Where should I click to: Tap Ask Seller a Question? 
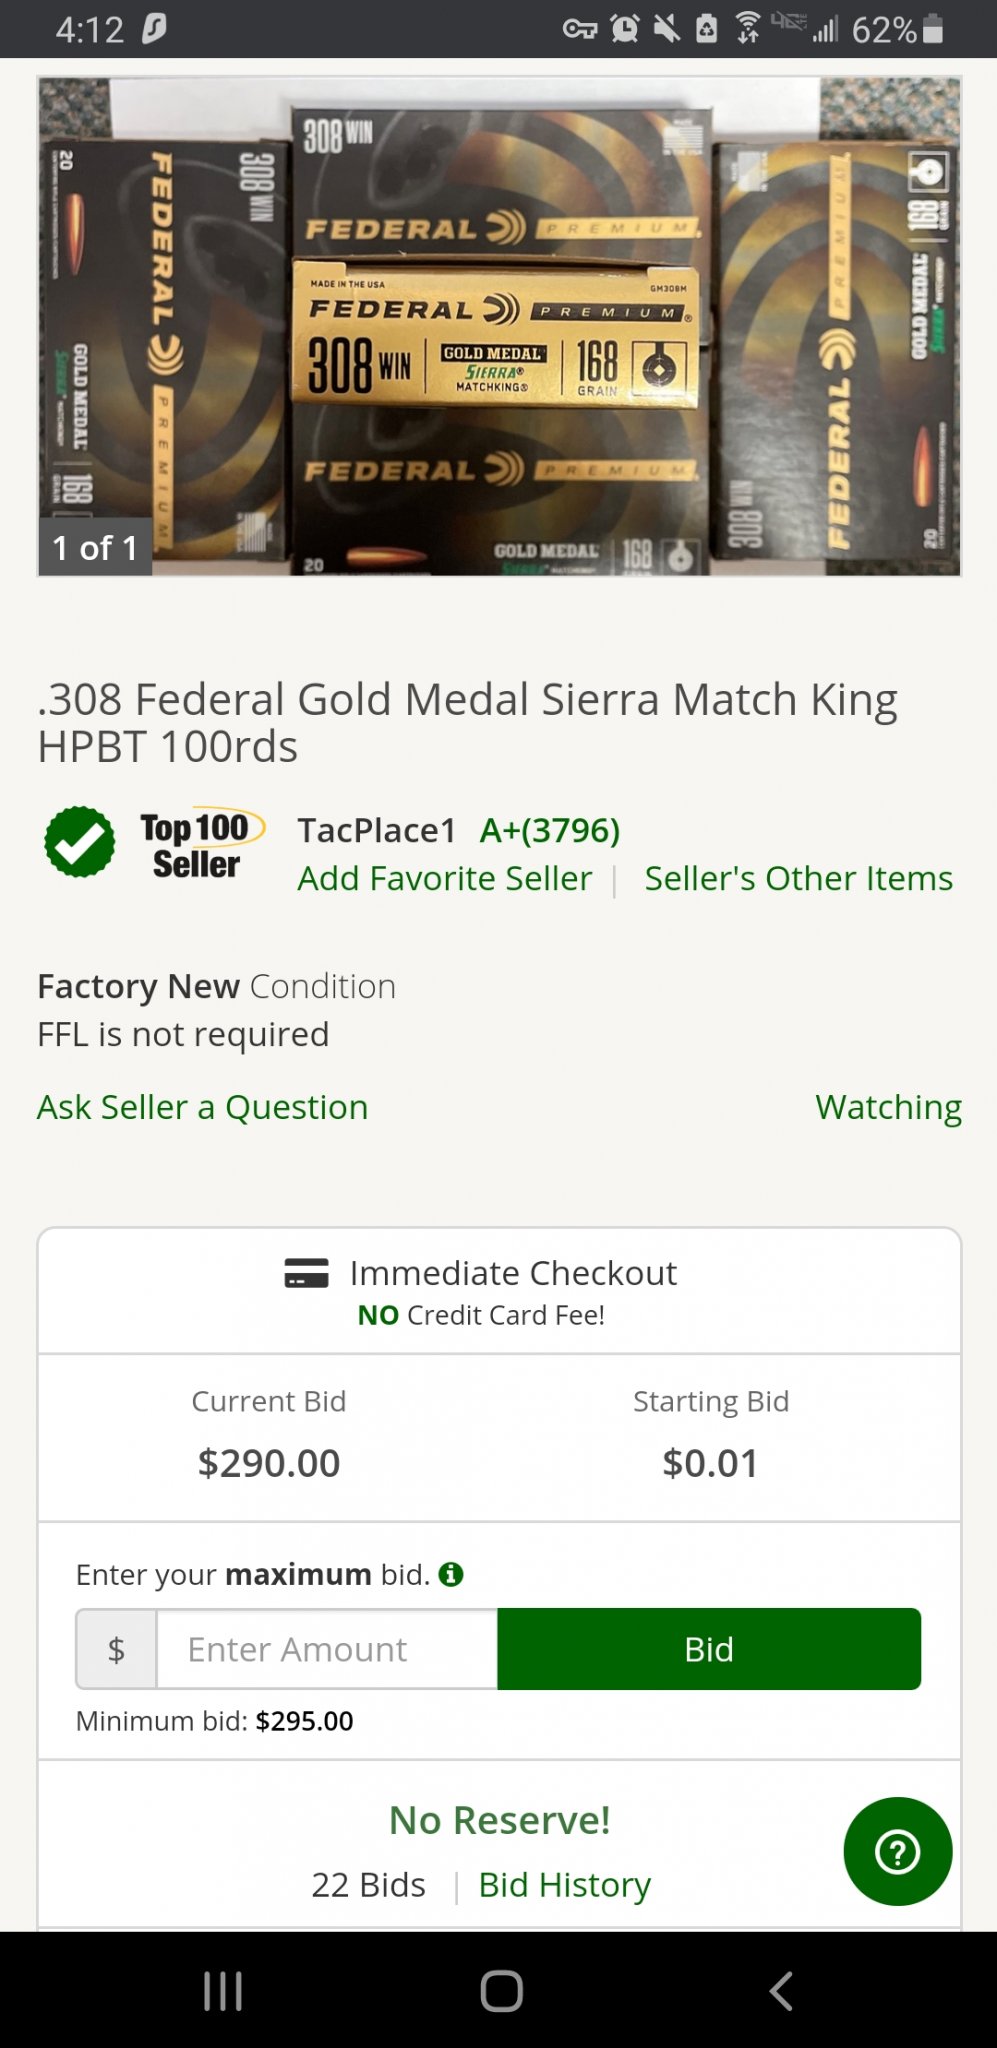[x=203, y=1107]
